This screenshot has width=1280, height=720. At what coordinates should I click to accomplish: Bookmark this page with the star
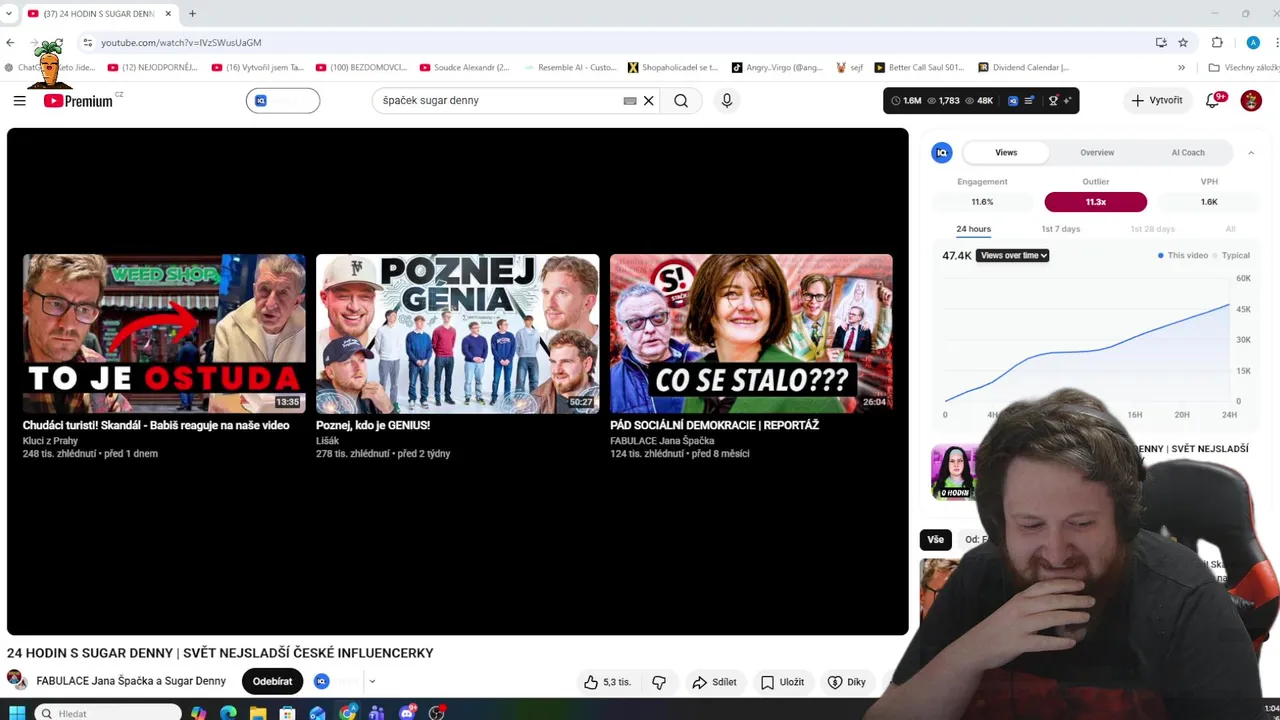[1183, 42]
